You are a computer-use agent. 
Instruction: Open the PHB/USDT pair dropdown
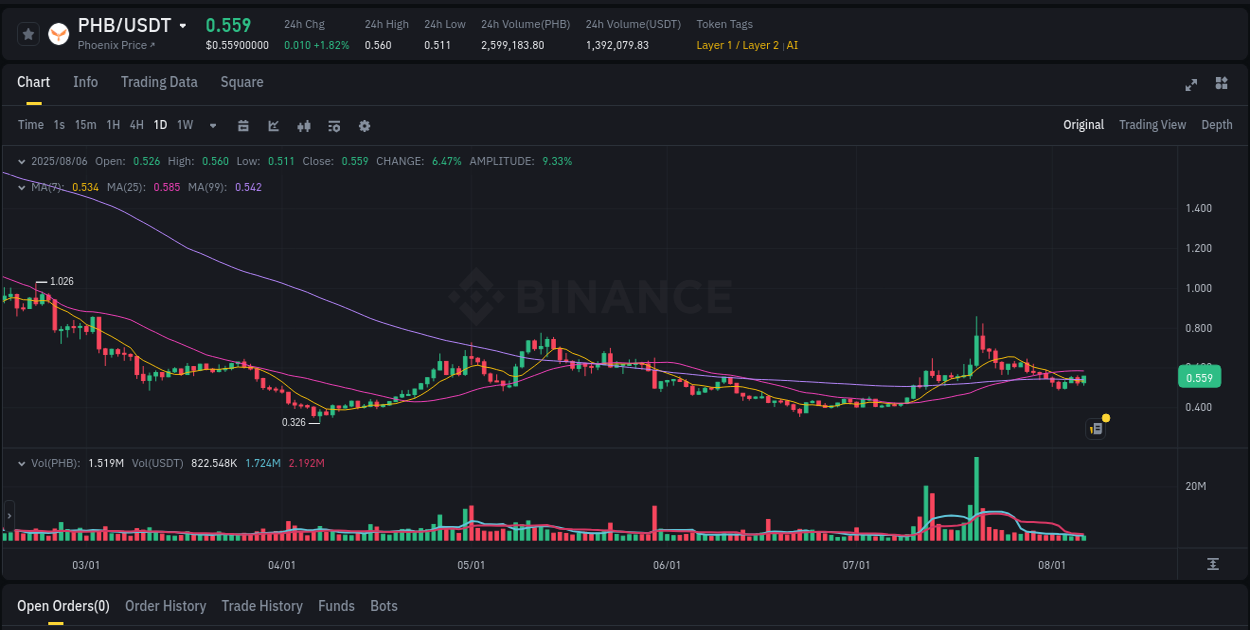coord(183,25)
